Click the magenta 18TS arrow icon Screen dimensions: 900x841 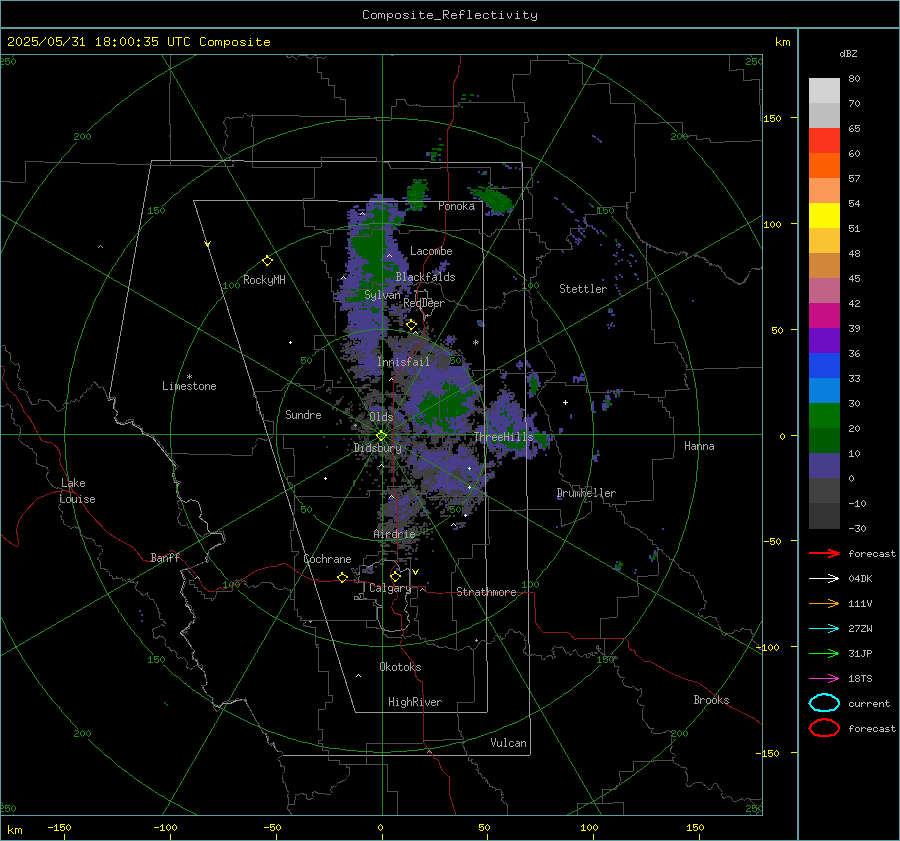pyautogui.click(x=824, y=679)
